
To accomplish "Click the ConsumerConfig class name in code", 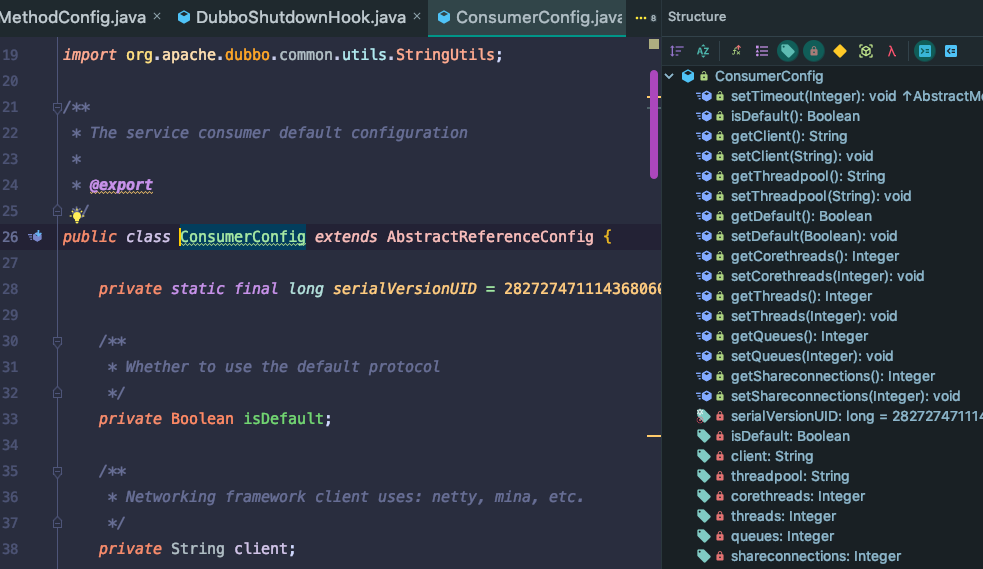I will [x=243, y=237].
